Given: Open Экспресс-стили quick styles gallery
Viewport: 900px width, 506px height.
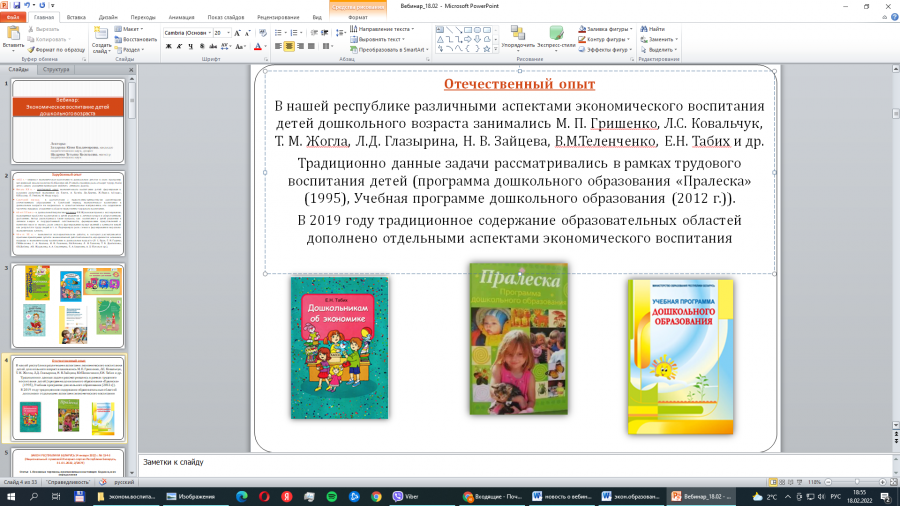Looking at the screenshot, I should (556, 38).
